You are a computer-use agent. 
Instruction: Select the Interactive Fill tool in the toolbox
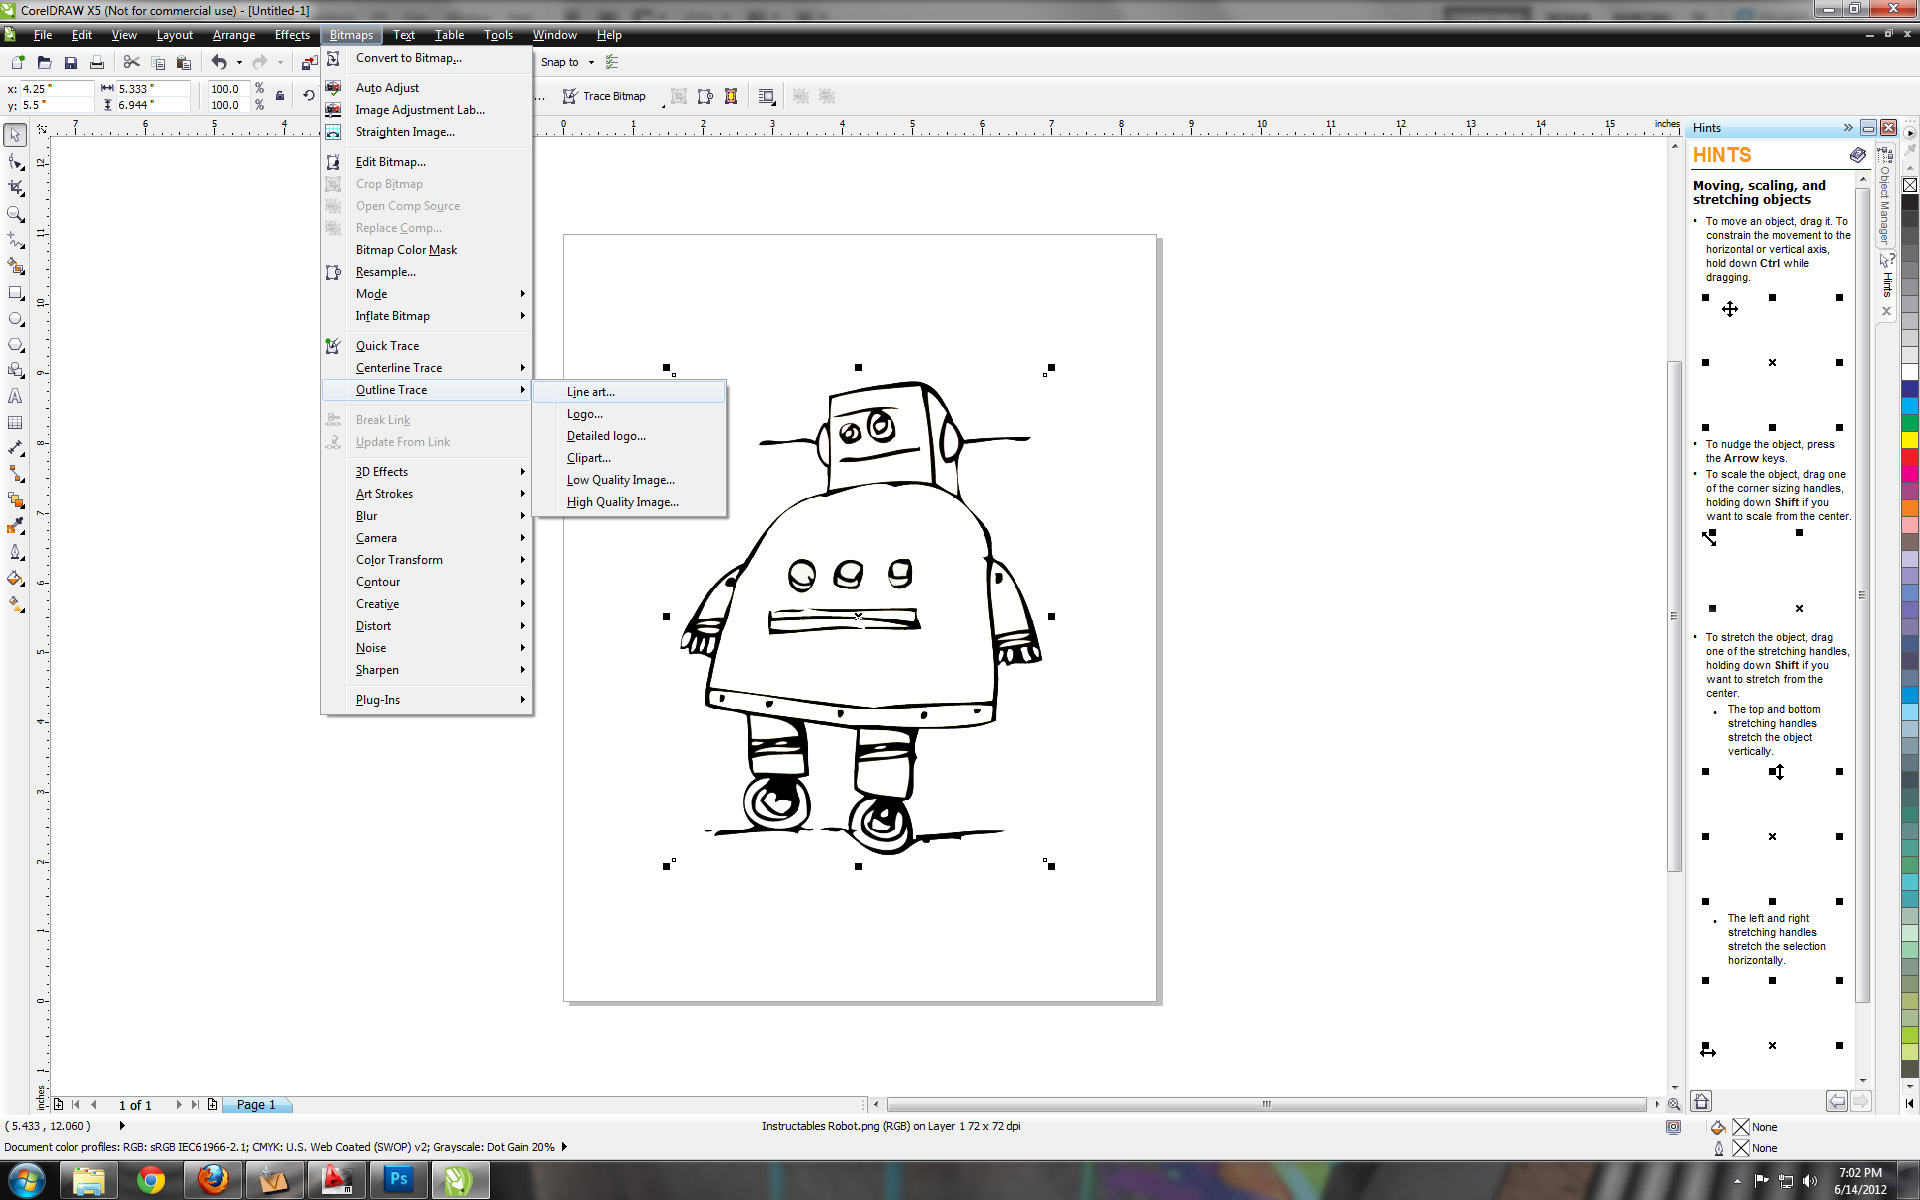(x=15, y=604)
